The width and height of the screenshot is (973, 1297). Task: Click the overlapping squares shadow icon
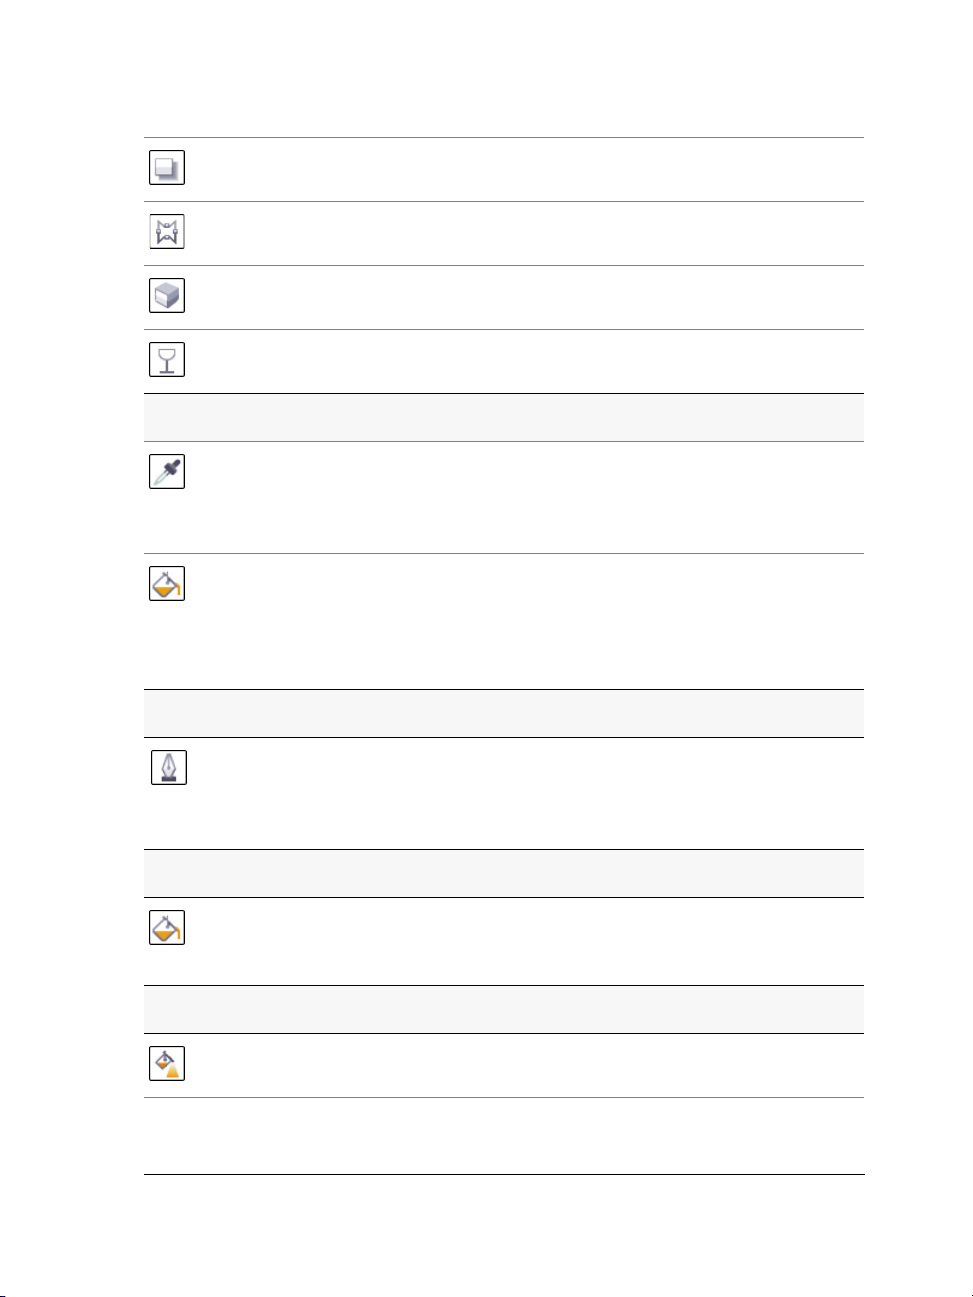pos(167,167)
